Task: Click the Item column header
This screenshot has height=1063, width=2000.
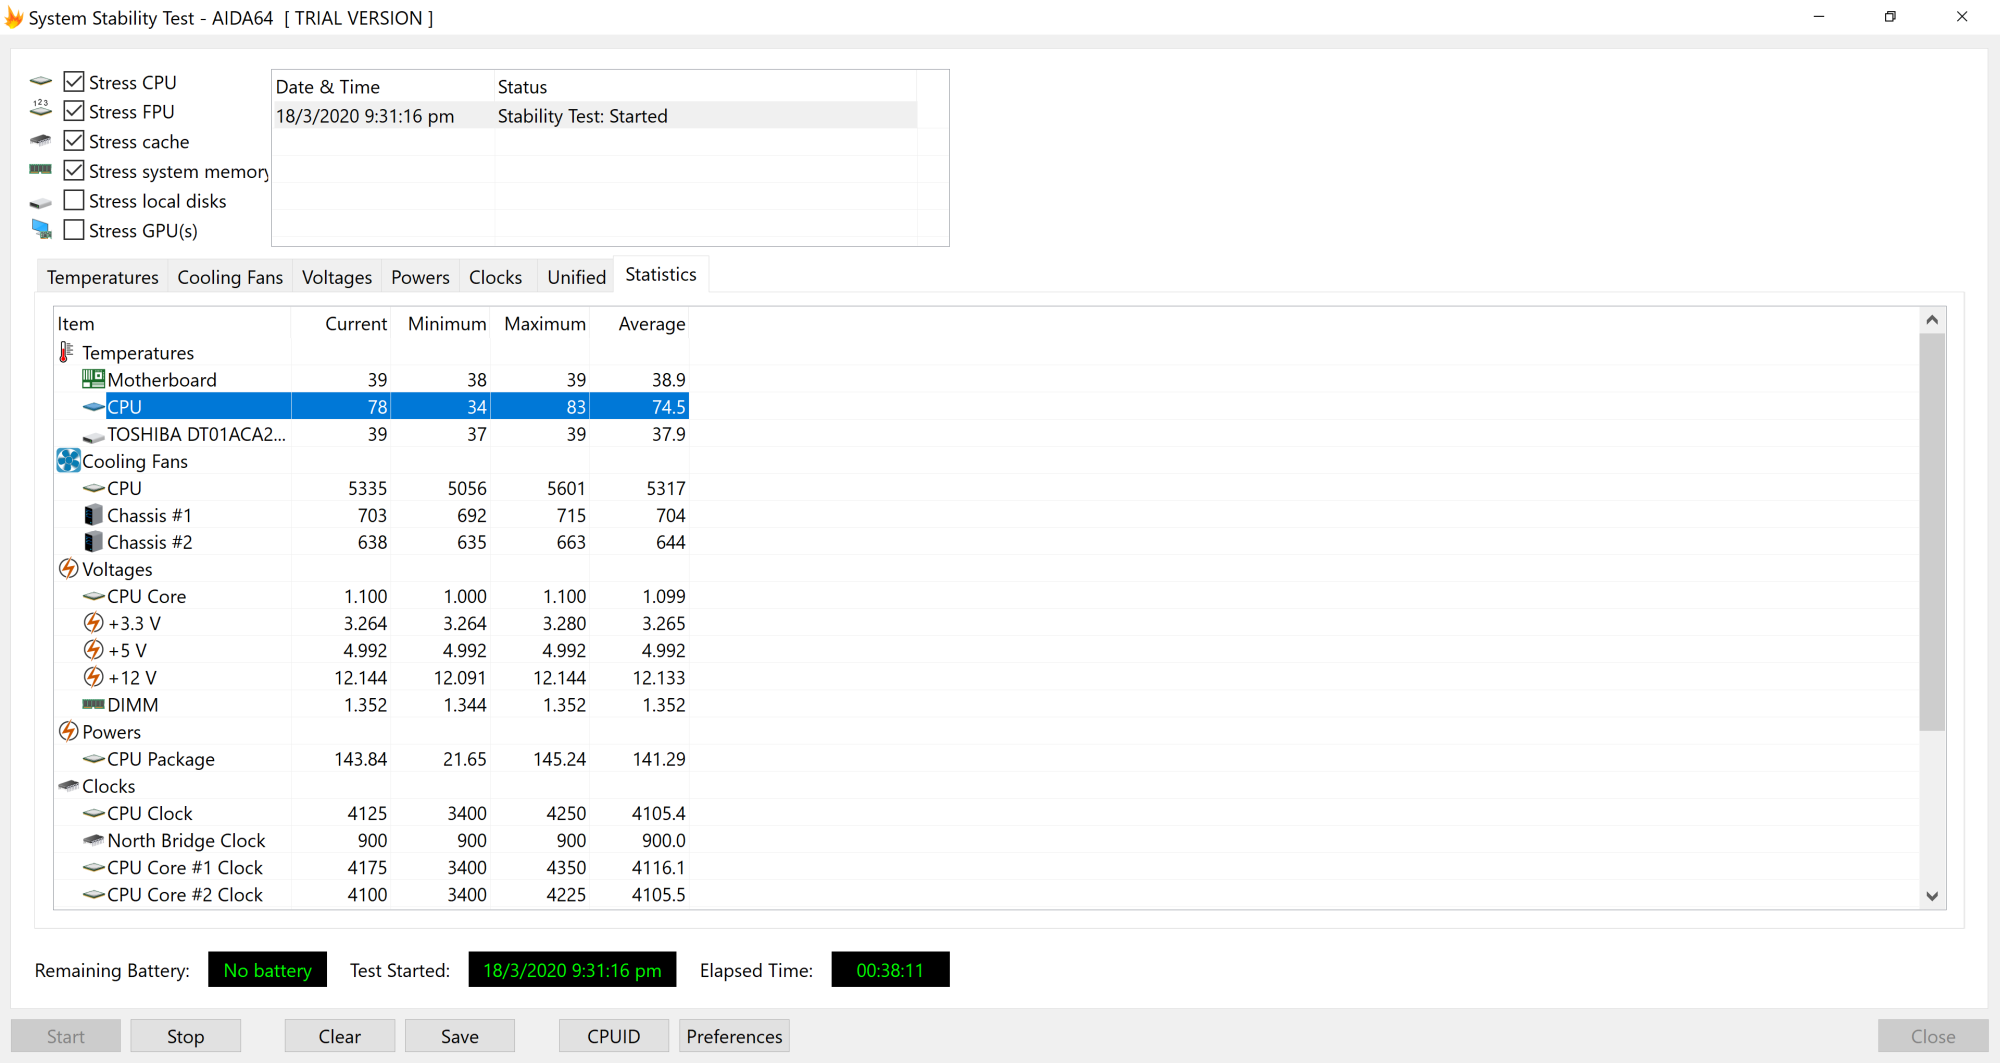Action: pyautogui.click(x=172, y=324)
